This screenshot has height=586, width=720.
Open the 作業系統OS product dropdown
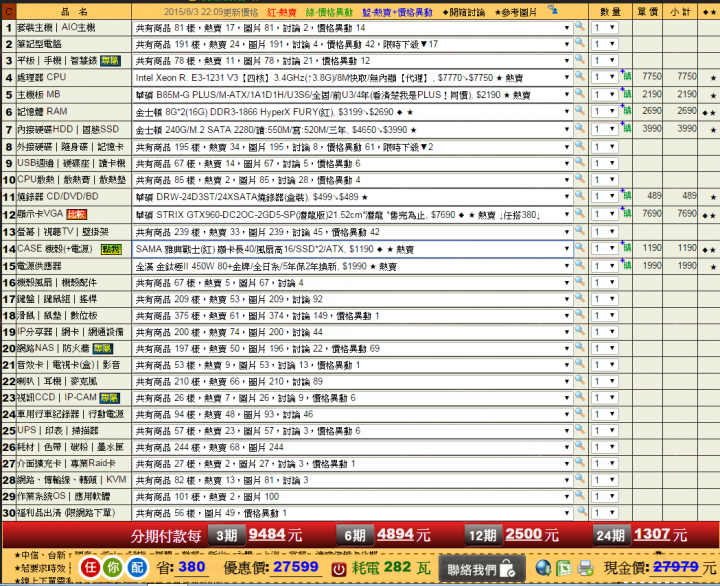click(352, 496)
